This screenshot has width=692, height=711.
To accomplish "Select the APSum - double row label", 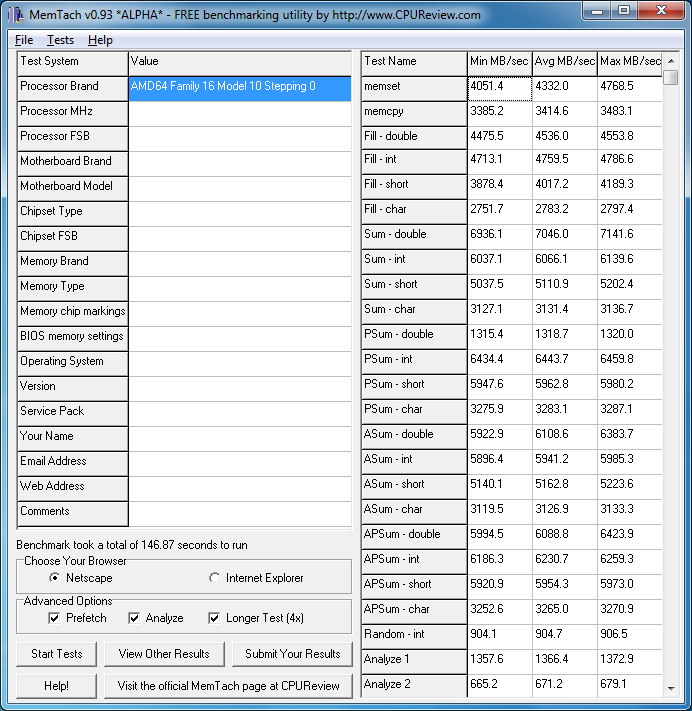I will [x=414, y=537].
